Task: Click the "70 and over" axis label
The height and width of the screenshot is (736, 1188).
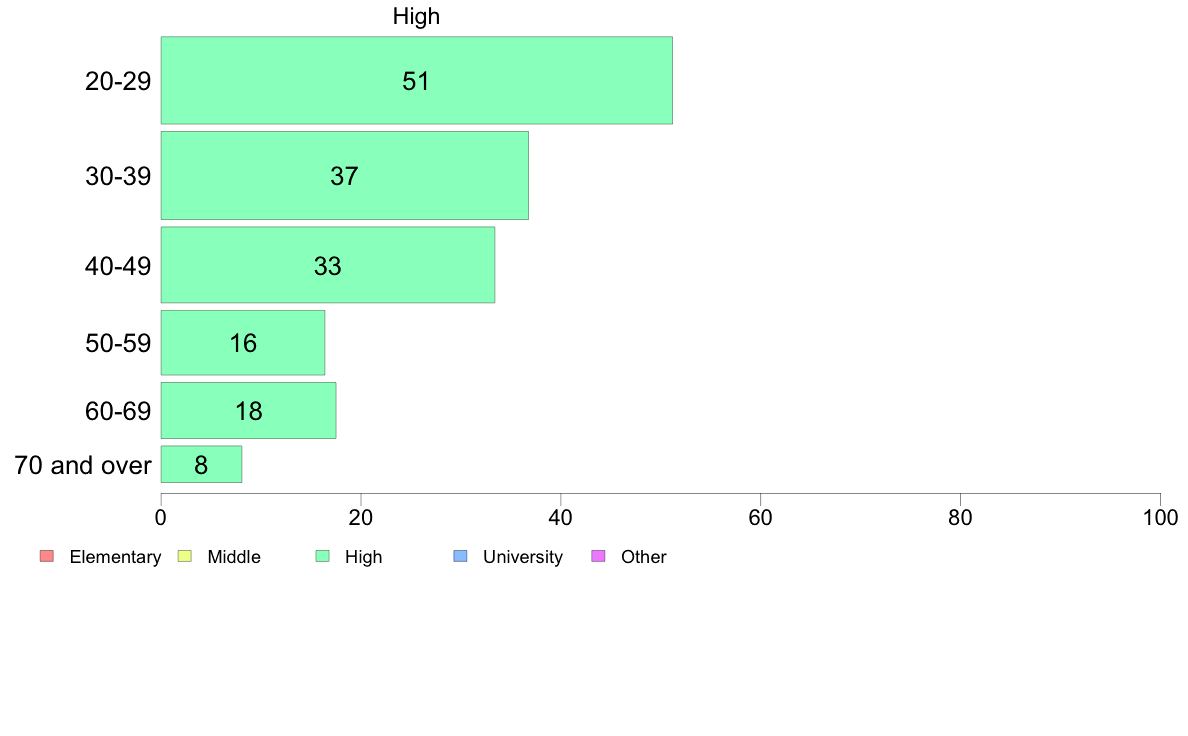Action: pos(83,465)
